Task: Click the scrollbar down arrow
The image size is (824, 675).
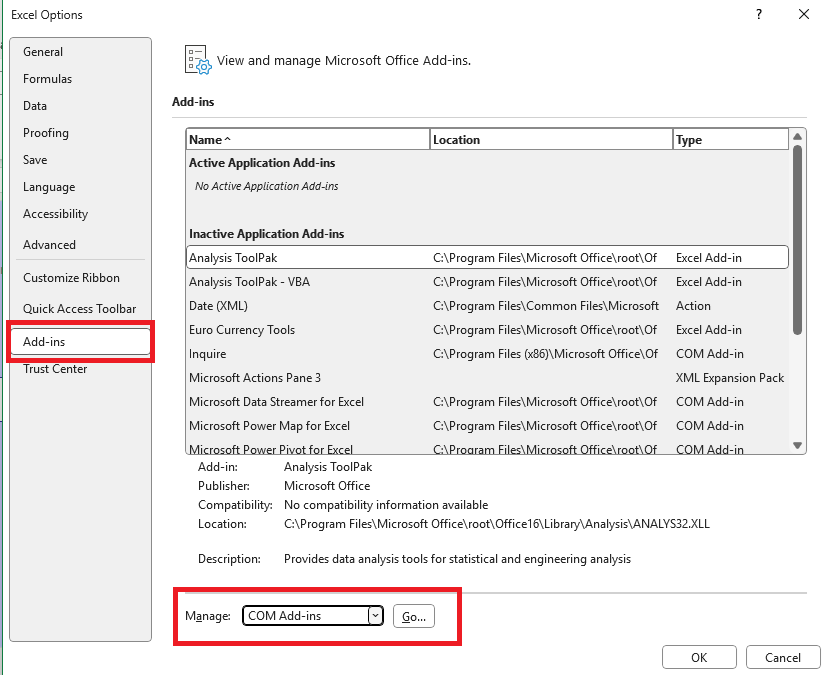Action: click(x=798, y=443)
